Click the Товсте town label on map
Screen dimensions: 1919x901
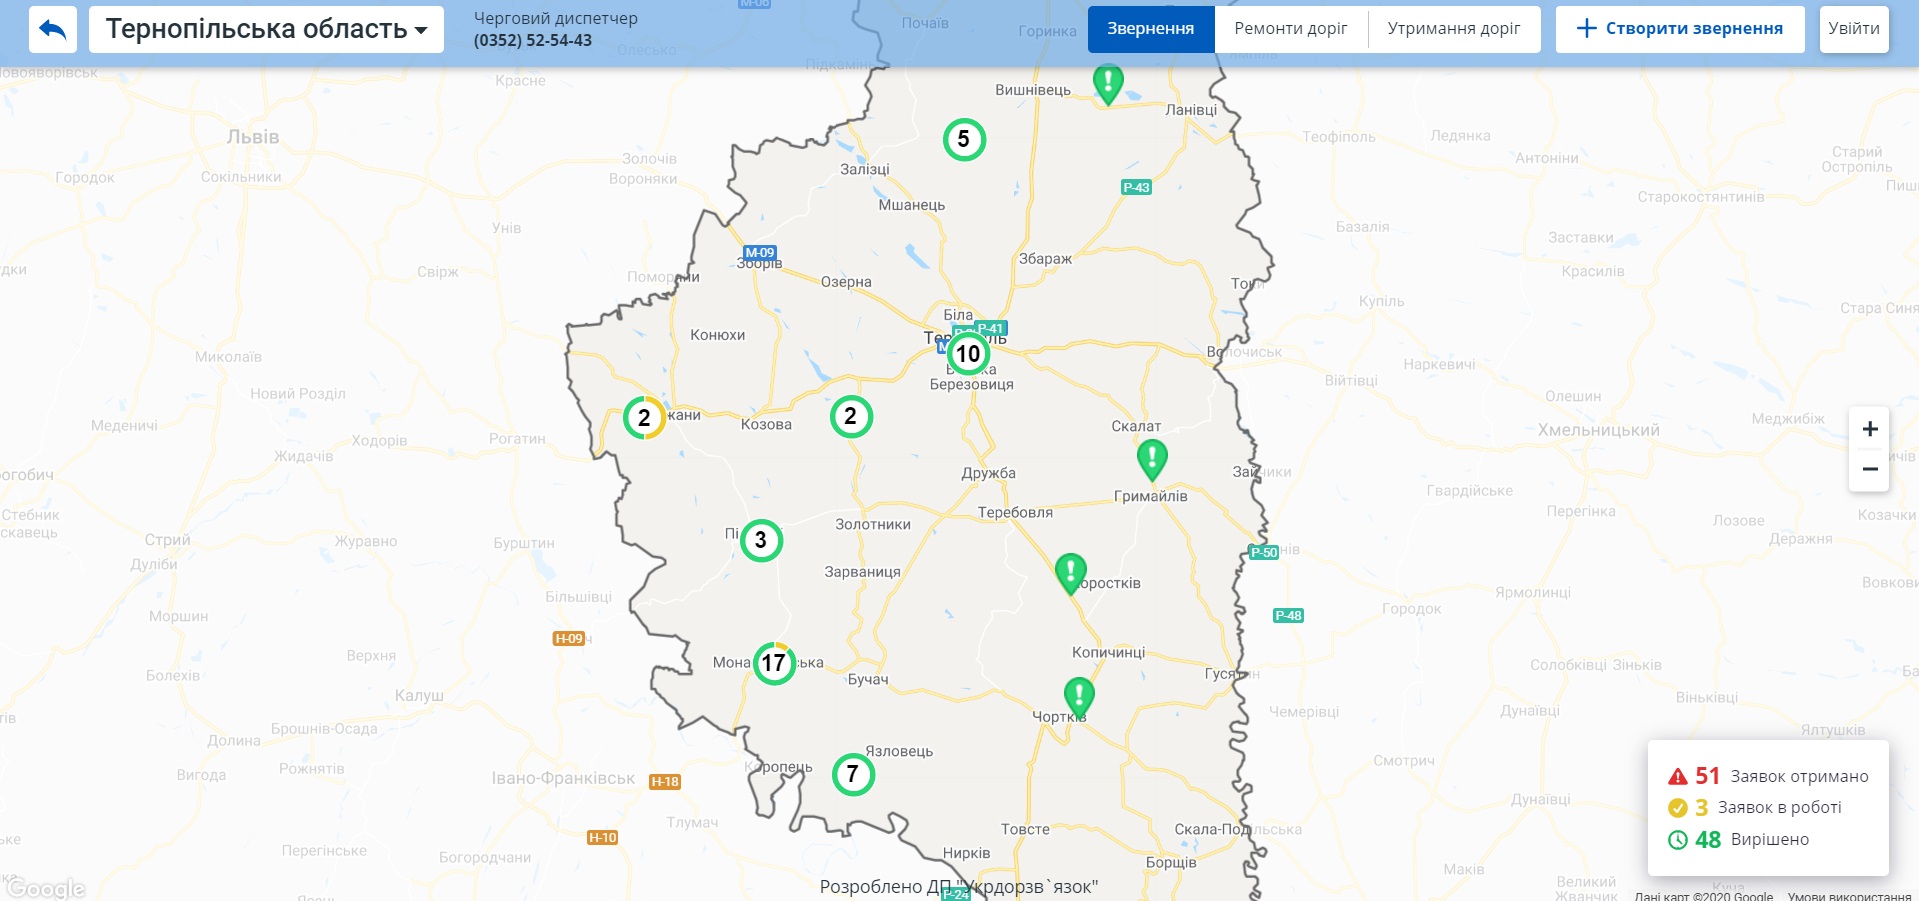[1026, 829]
